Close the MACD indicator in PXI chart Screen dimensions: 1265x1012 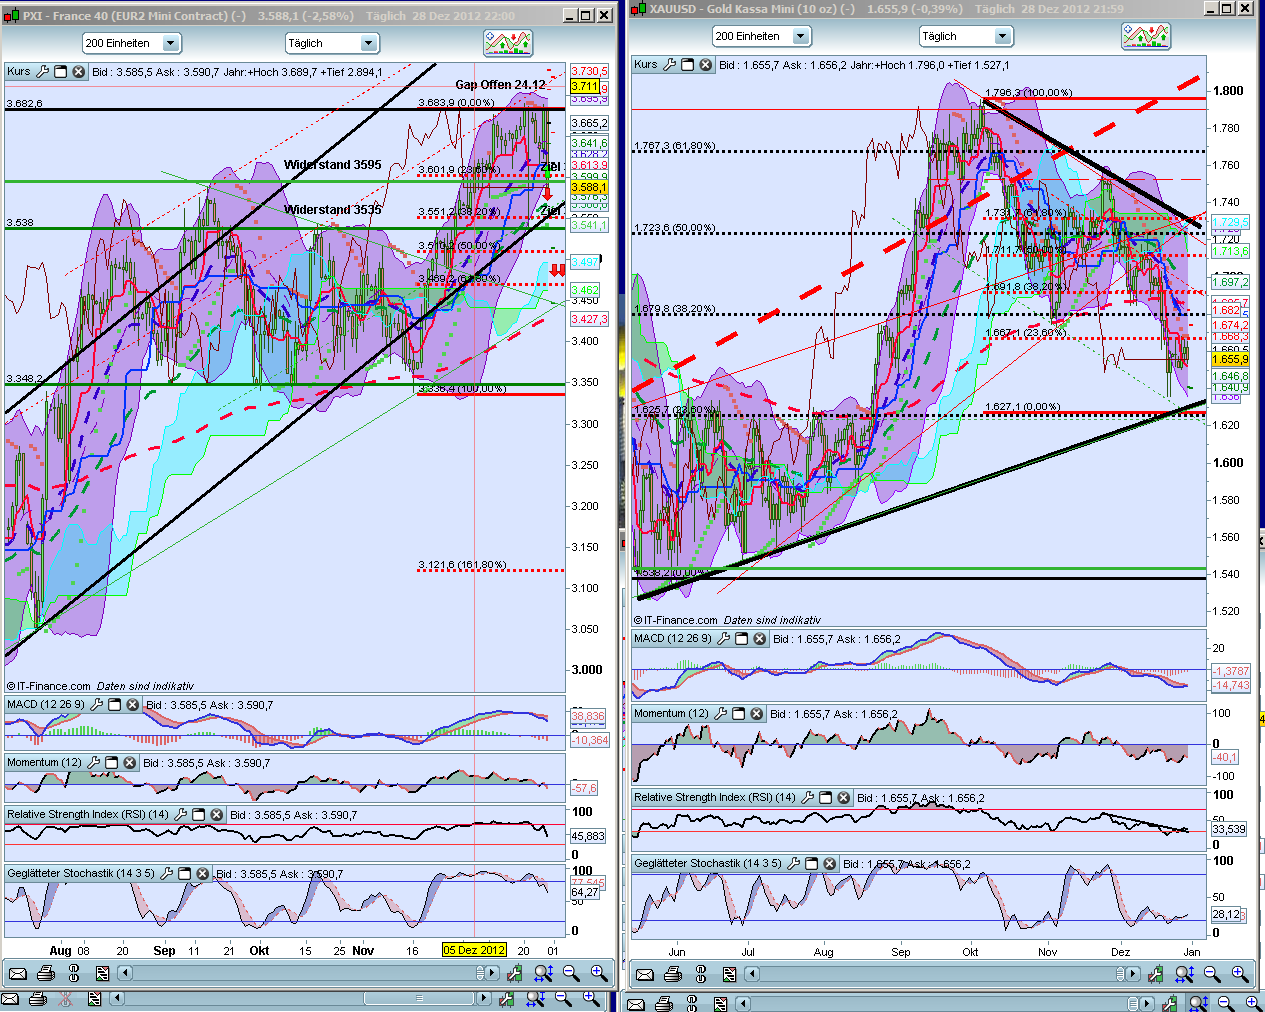(132, 705)
